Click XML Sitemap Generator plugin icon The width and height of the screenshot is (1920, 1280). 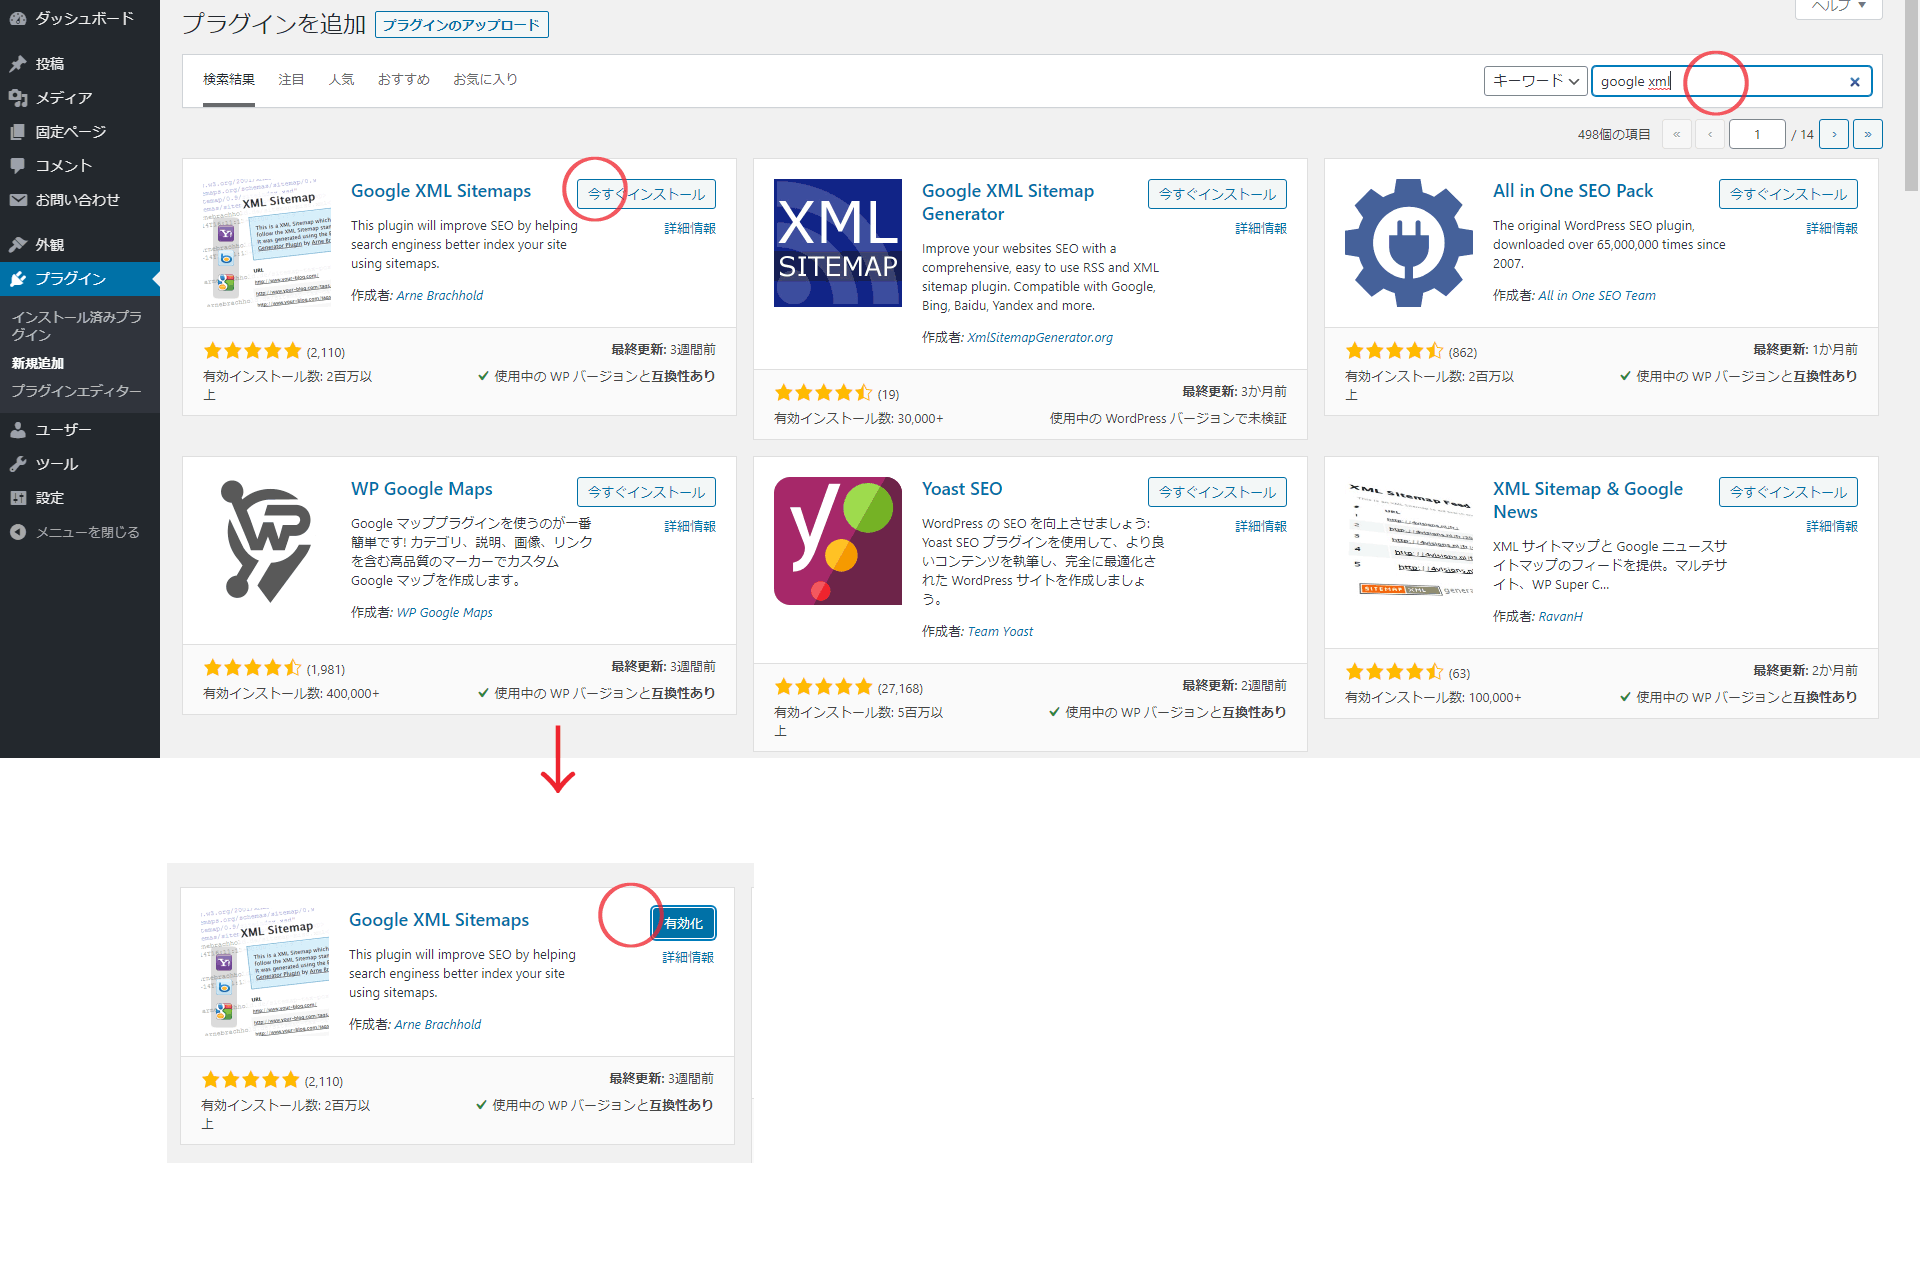point(838,243)
